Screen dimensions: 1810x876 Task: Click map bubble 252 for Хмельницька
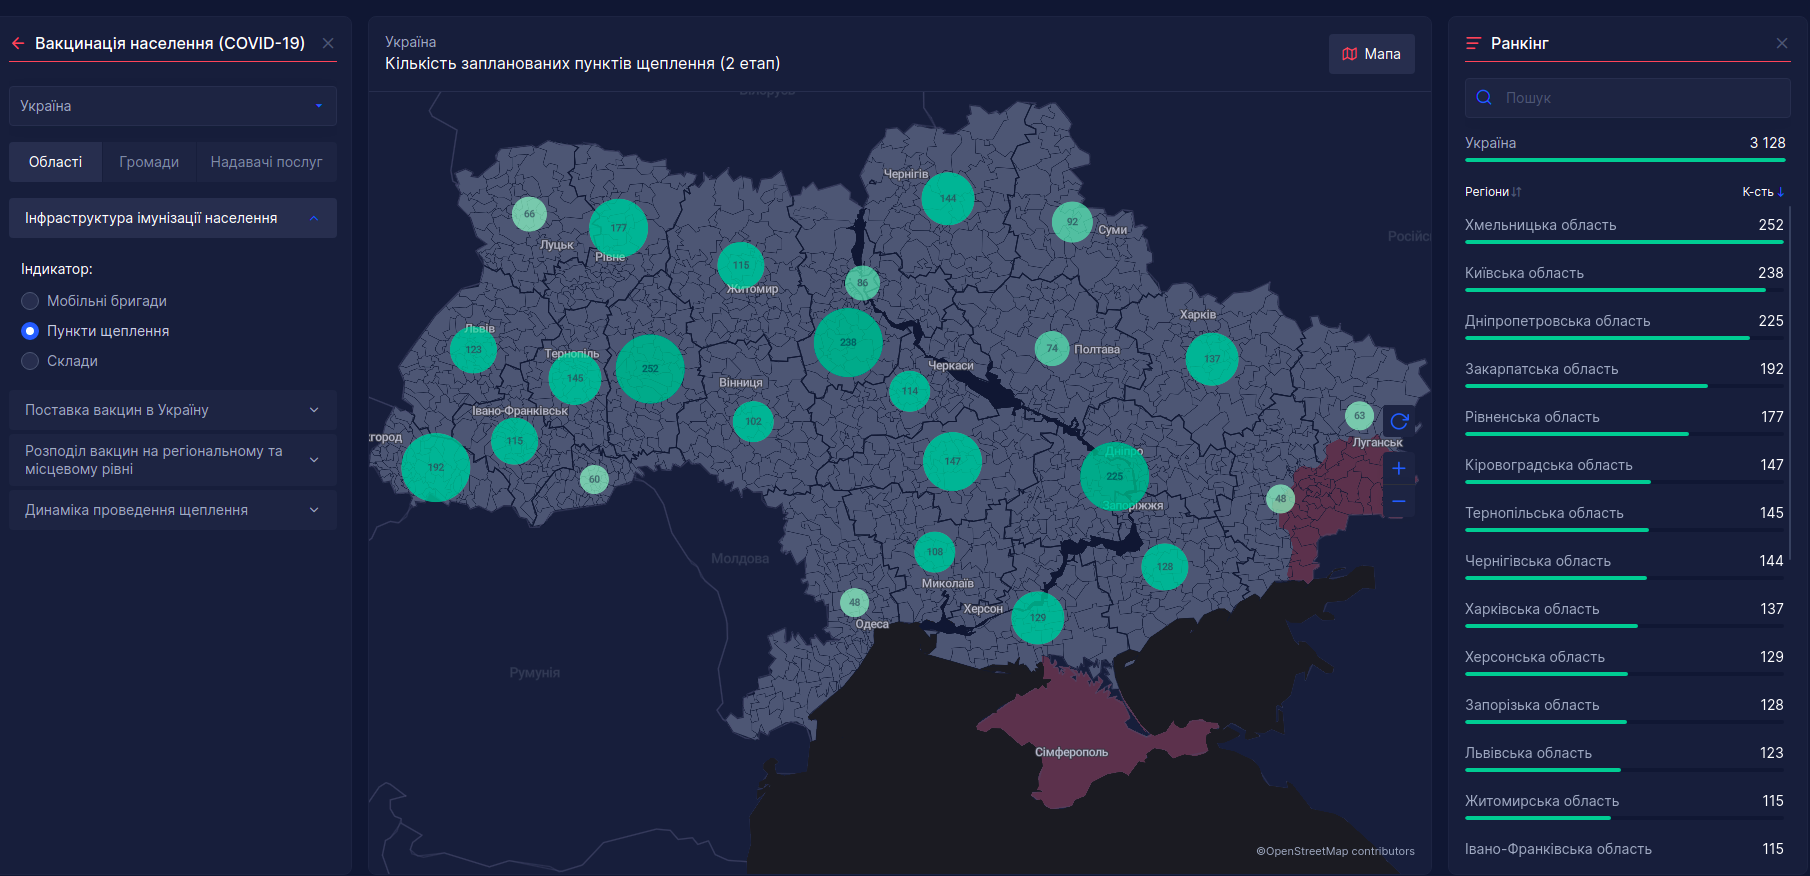coord(650,369)
